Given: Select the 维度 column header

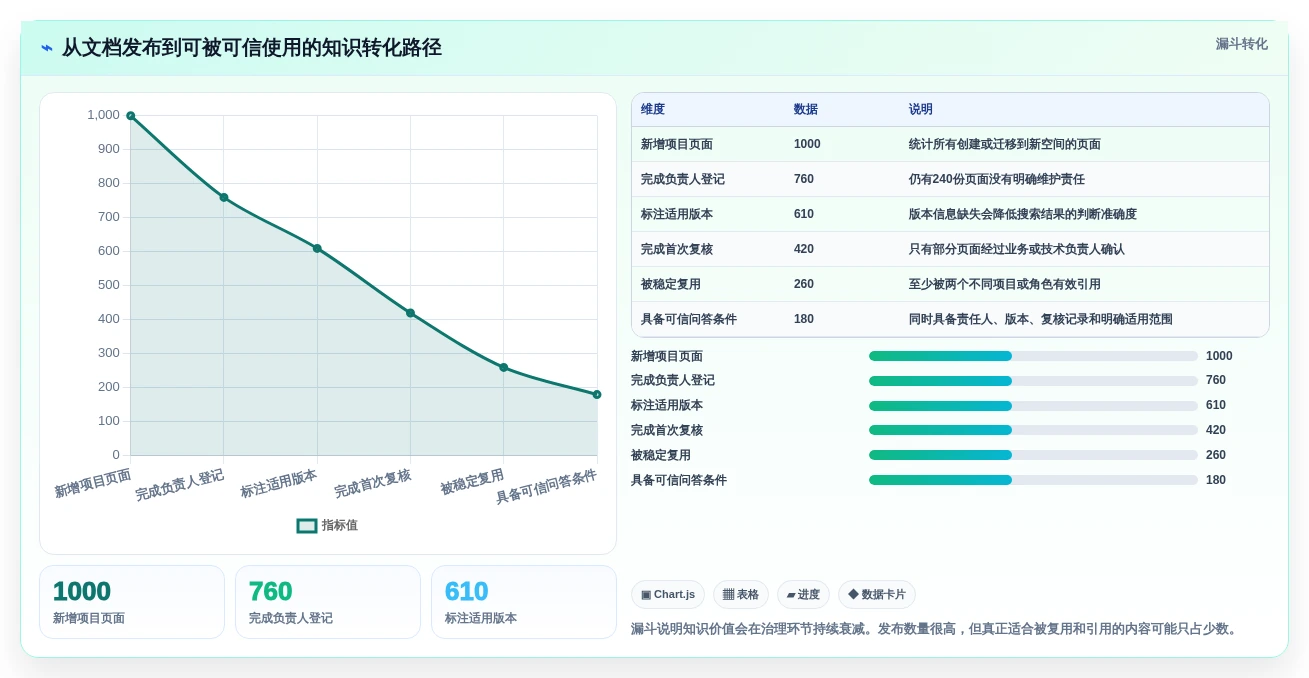Looking at the screenshot, I should click(x=653, y=109).
